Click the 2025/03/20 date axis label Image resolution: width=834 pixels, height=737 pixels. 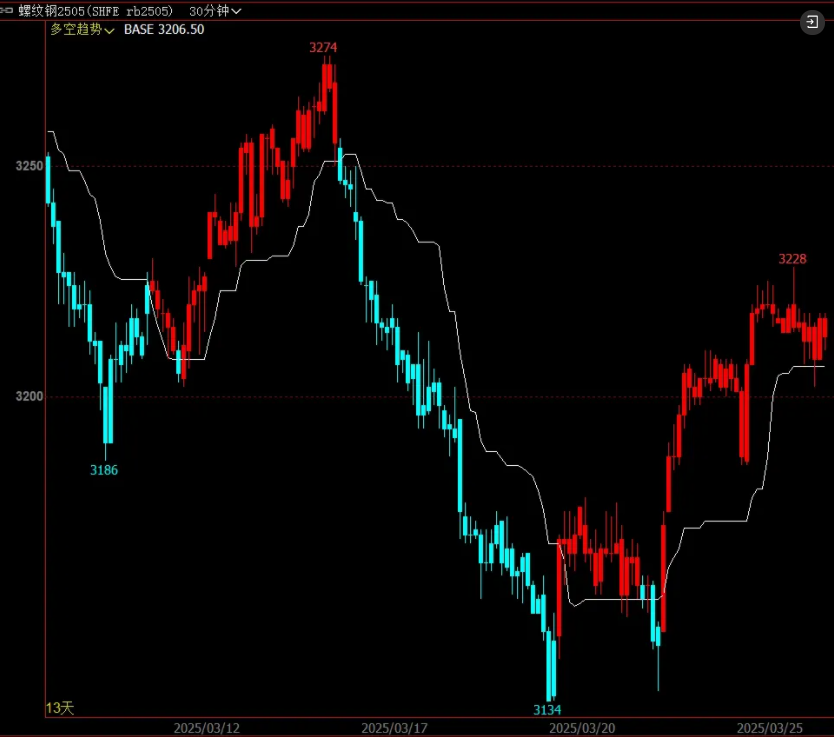[x=582, y=728]
